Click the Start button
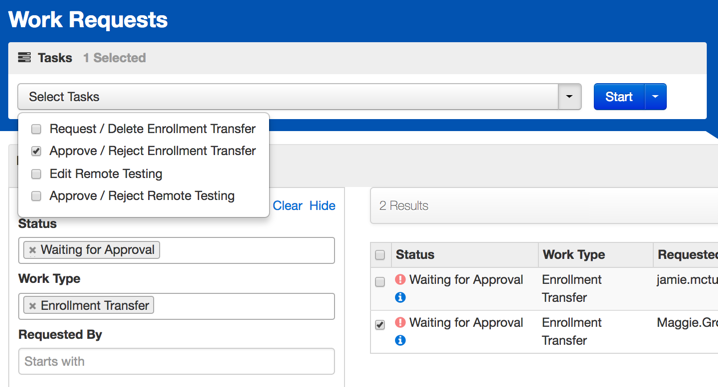The height and width of the screenshot is (387, 718). point(619,97)
